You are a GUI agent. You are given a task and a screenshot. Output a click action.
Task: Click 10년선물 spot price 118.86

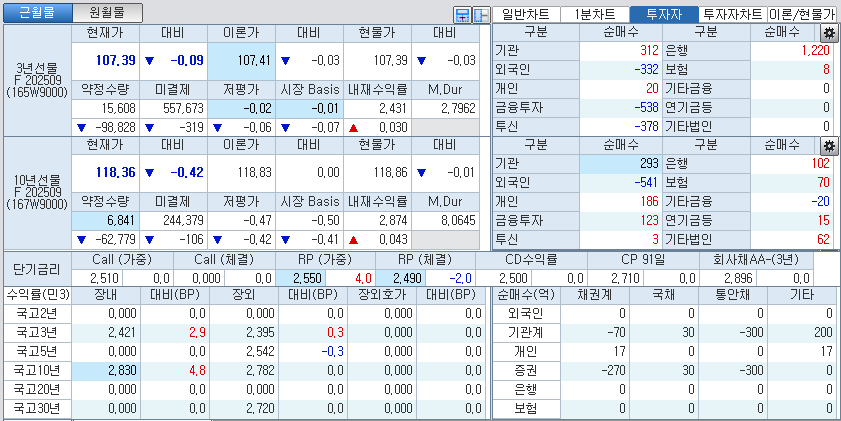(390, 172)
